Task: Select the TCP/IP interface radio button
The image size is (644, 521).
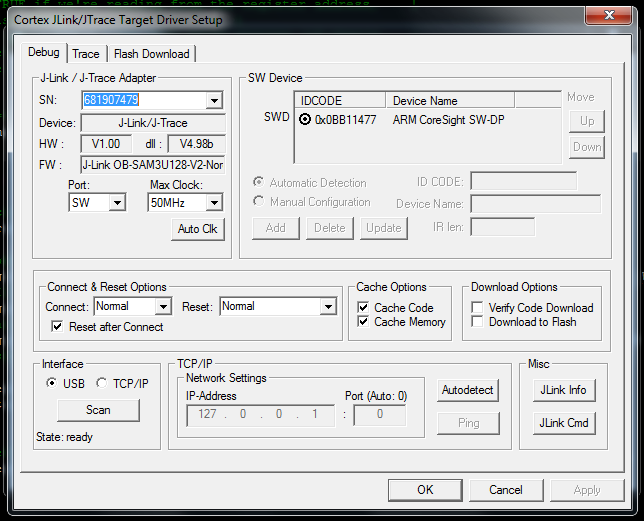Action: tap(102, 383)
